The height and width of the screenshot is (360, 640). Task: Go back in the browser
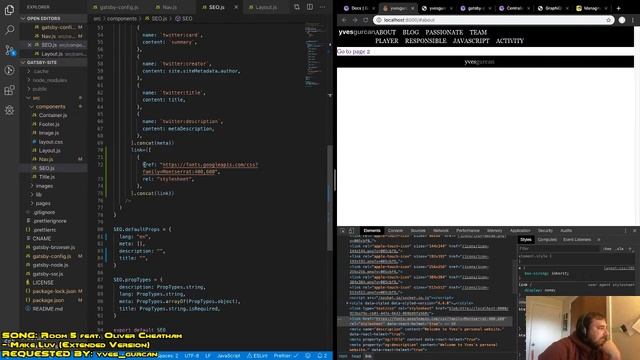(344, 20)
